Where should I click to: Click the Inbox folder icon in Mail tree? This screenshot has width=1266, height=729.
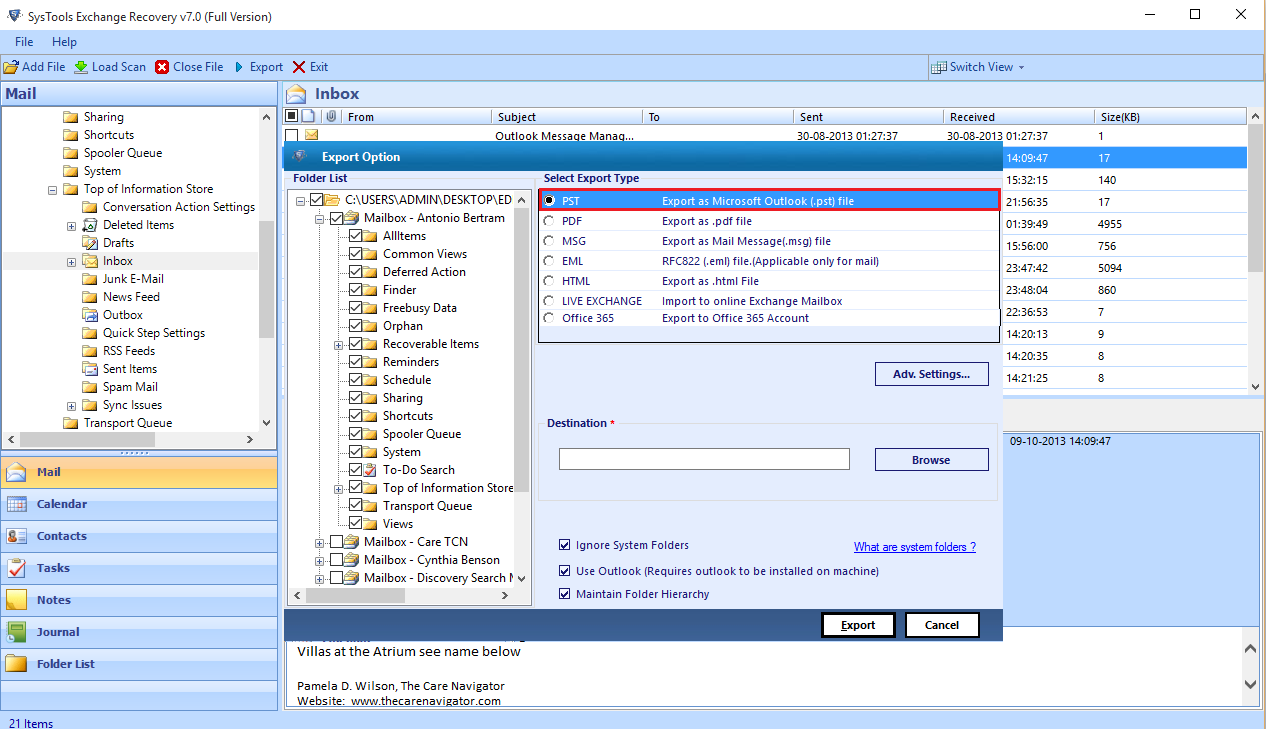pyautogui.click(x=91, y=261)
